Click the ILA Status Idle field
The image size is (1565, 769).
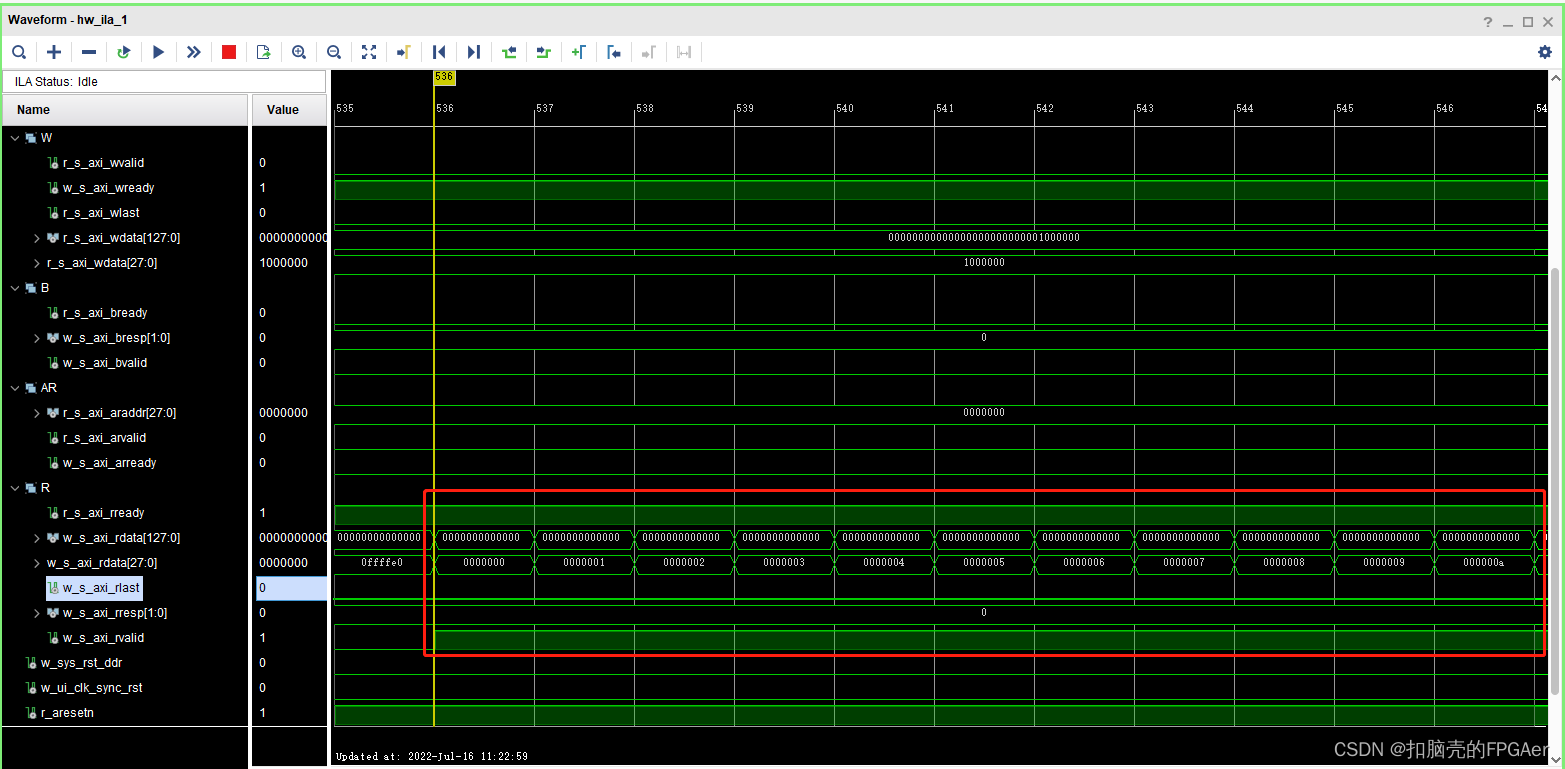click(165, 81)
